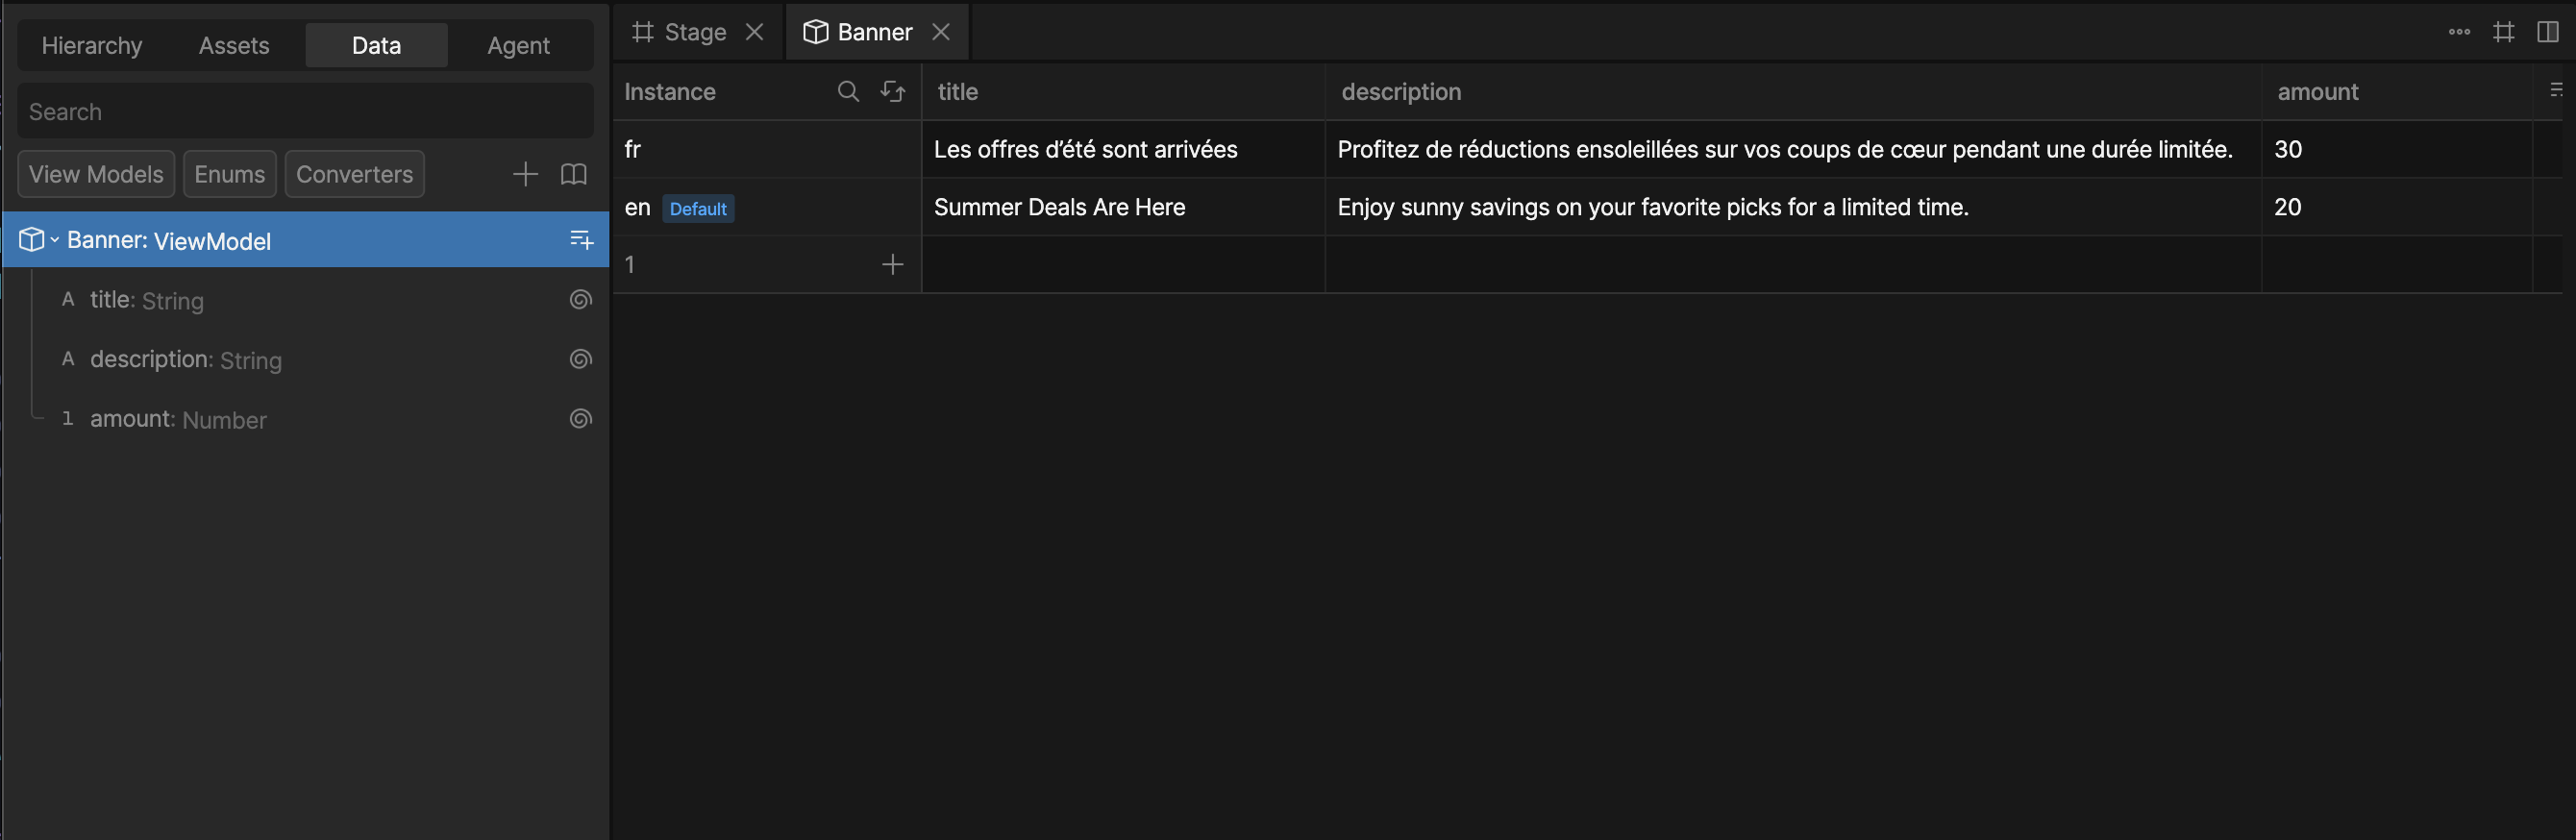
Task: Open the Agent tab
Action: 518,45
